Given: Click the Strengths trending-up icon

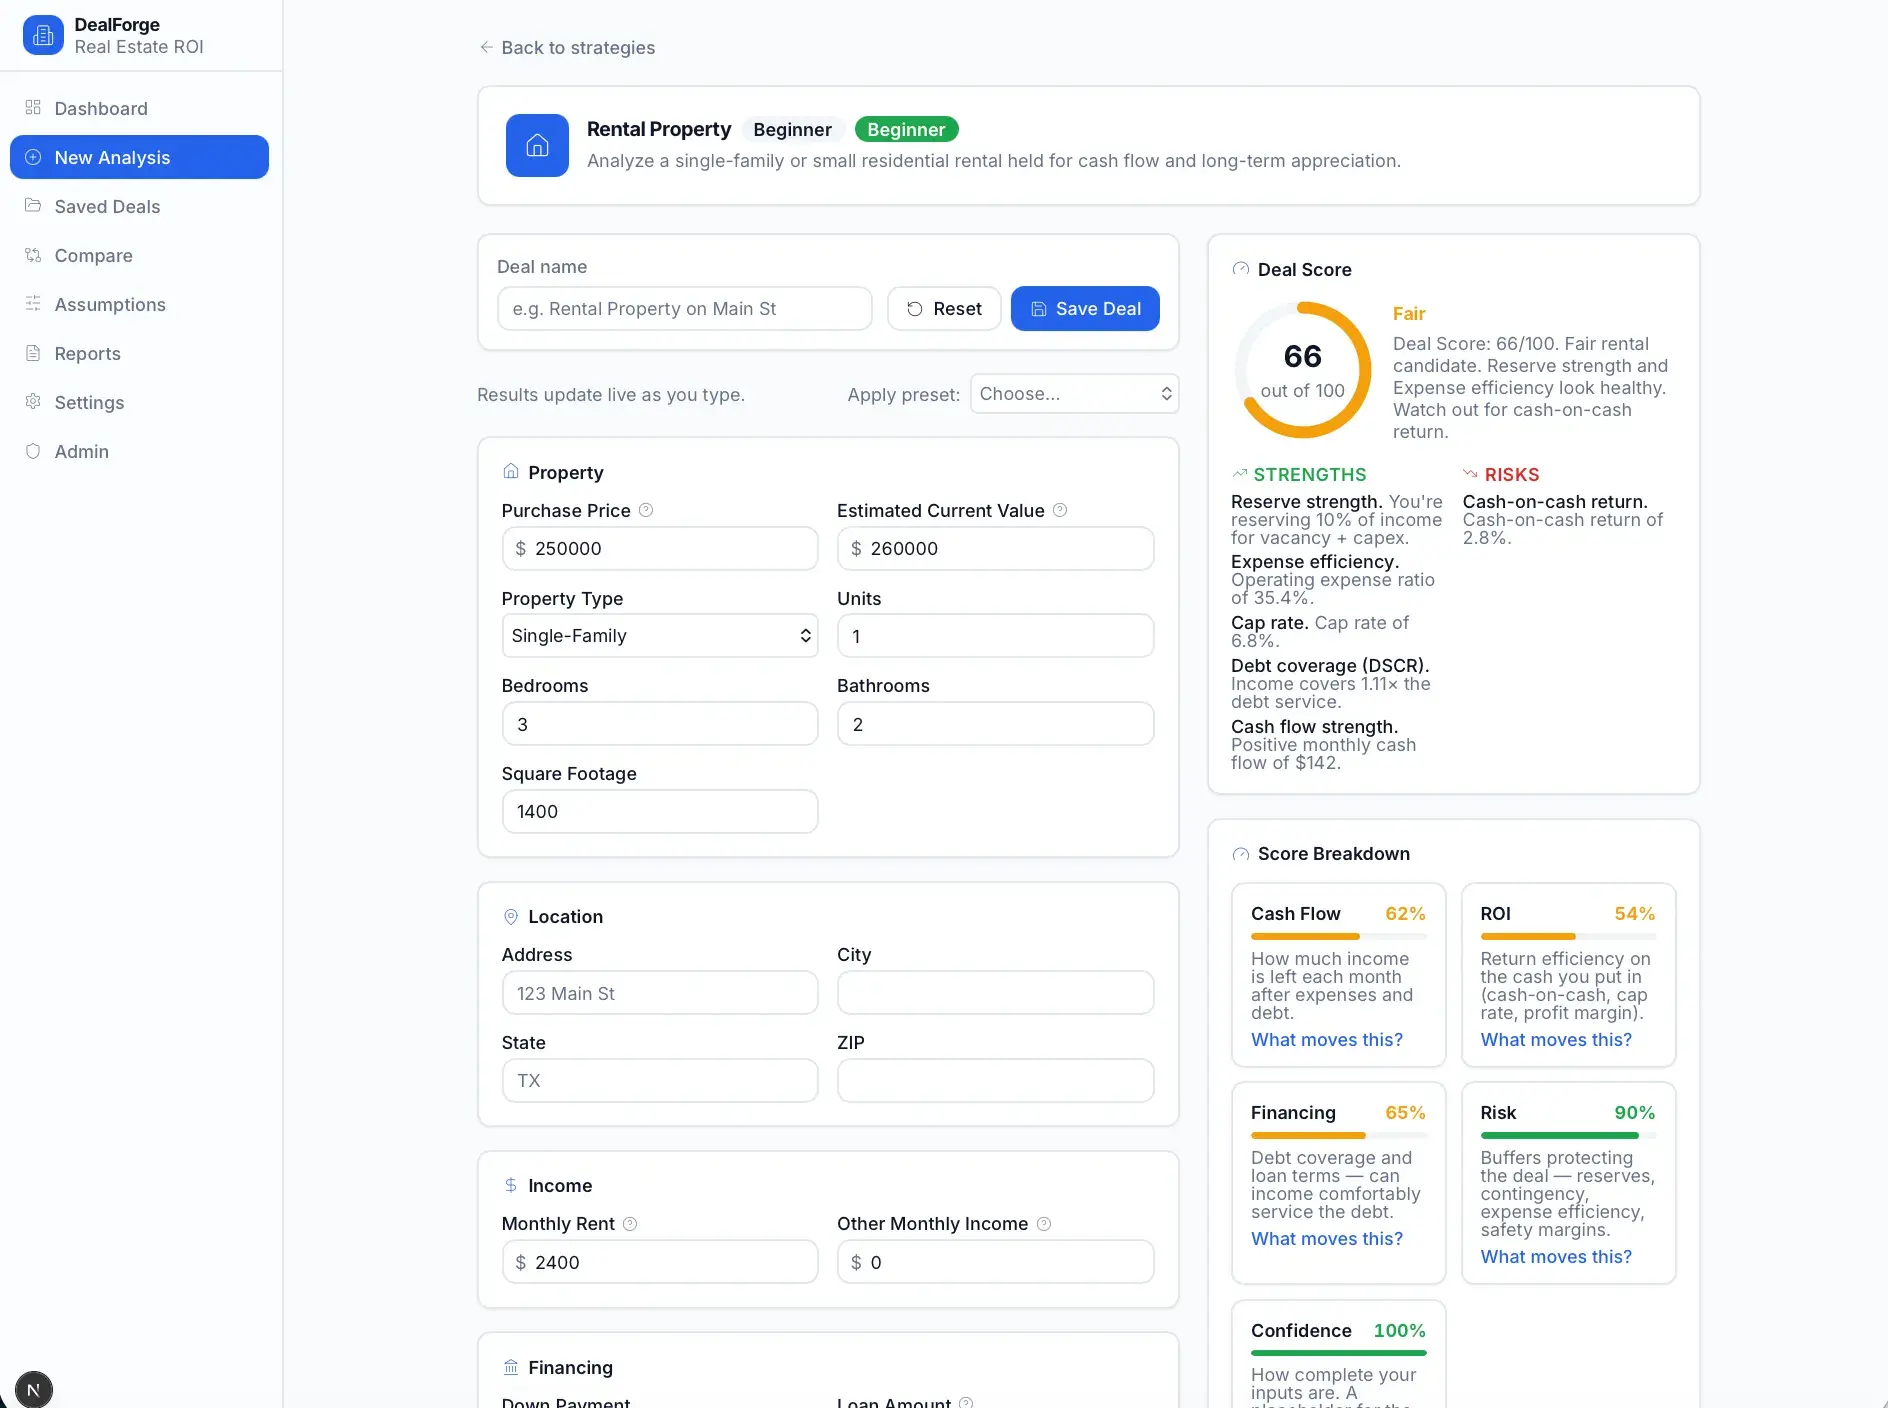Looking at the screenshot, I should (1240, 474).
